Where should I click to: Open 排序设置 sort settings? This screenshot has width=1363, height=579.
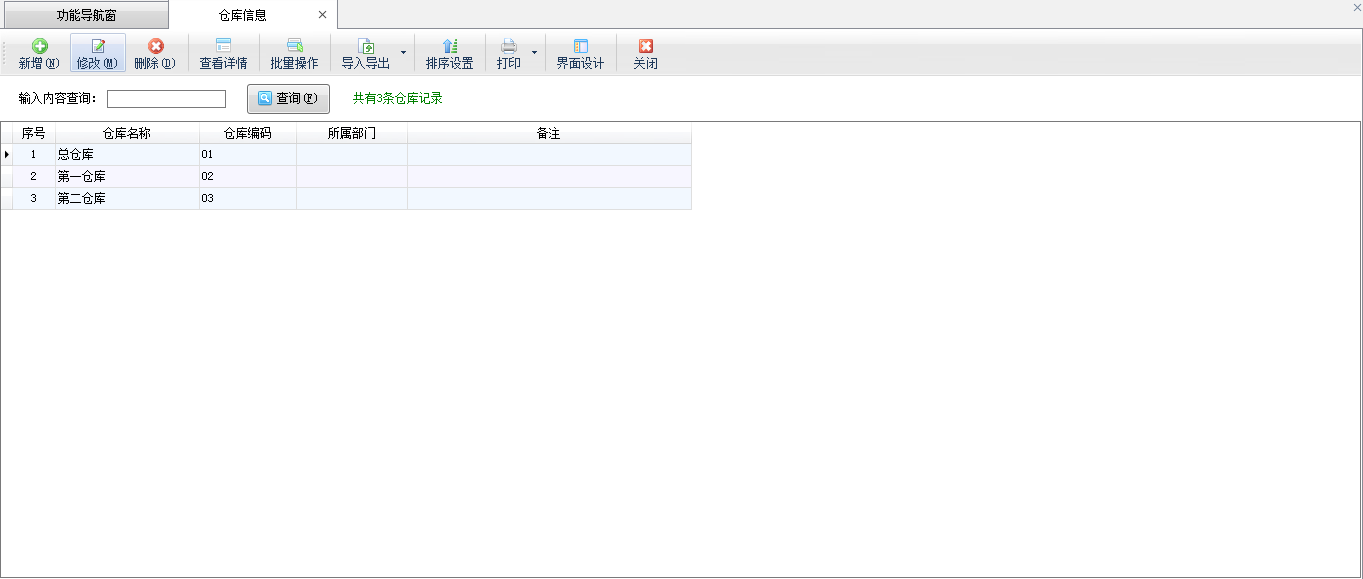click(x=449, y=46)
